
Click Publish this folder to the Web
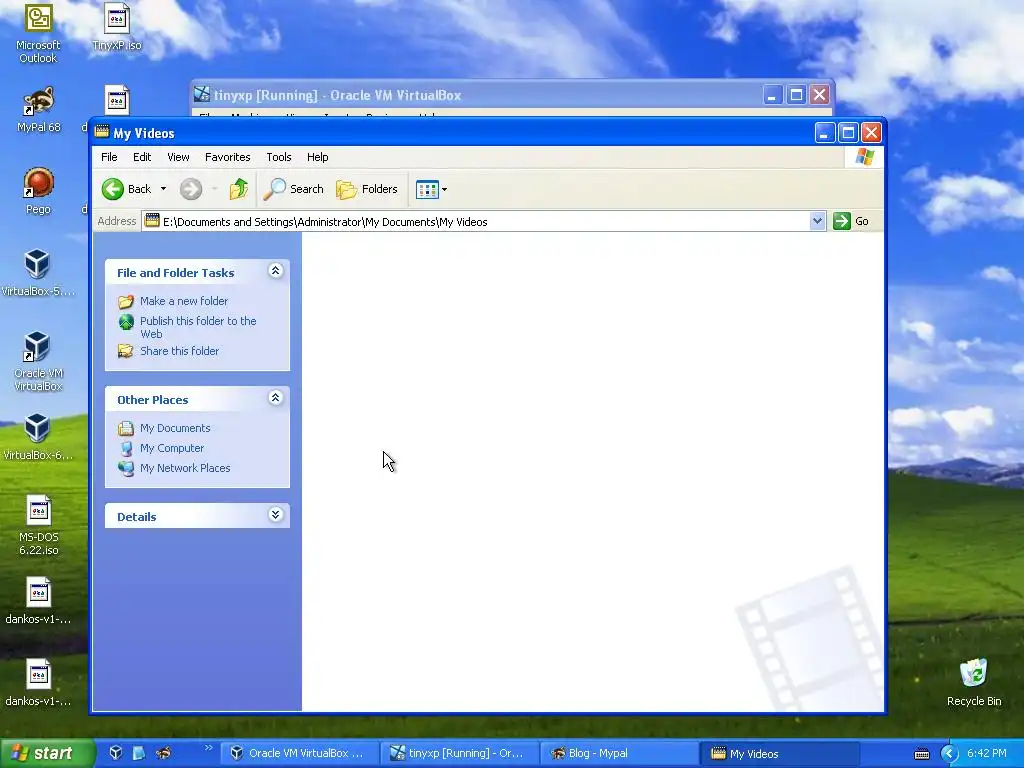(x=198, y=327)
